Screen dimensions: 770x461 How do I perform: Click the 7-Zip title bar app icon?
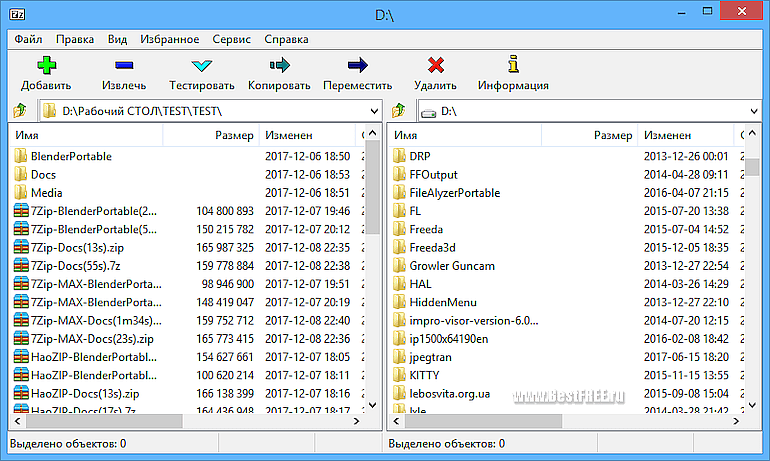pos(17,14)
